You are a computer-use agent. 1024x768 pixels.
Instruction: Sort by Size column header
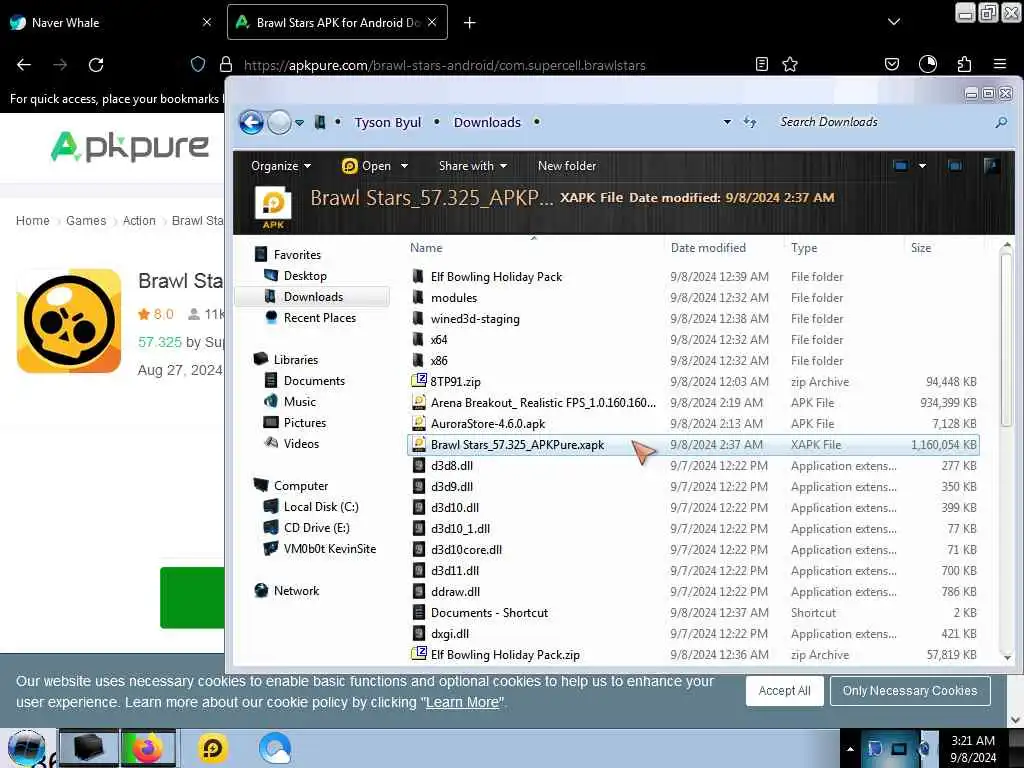(921, 248)
